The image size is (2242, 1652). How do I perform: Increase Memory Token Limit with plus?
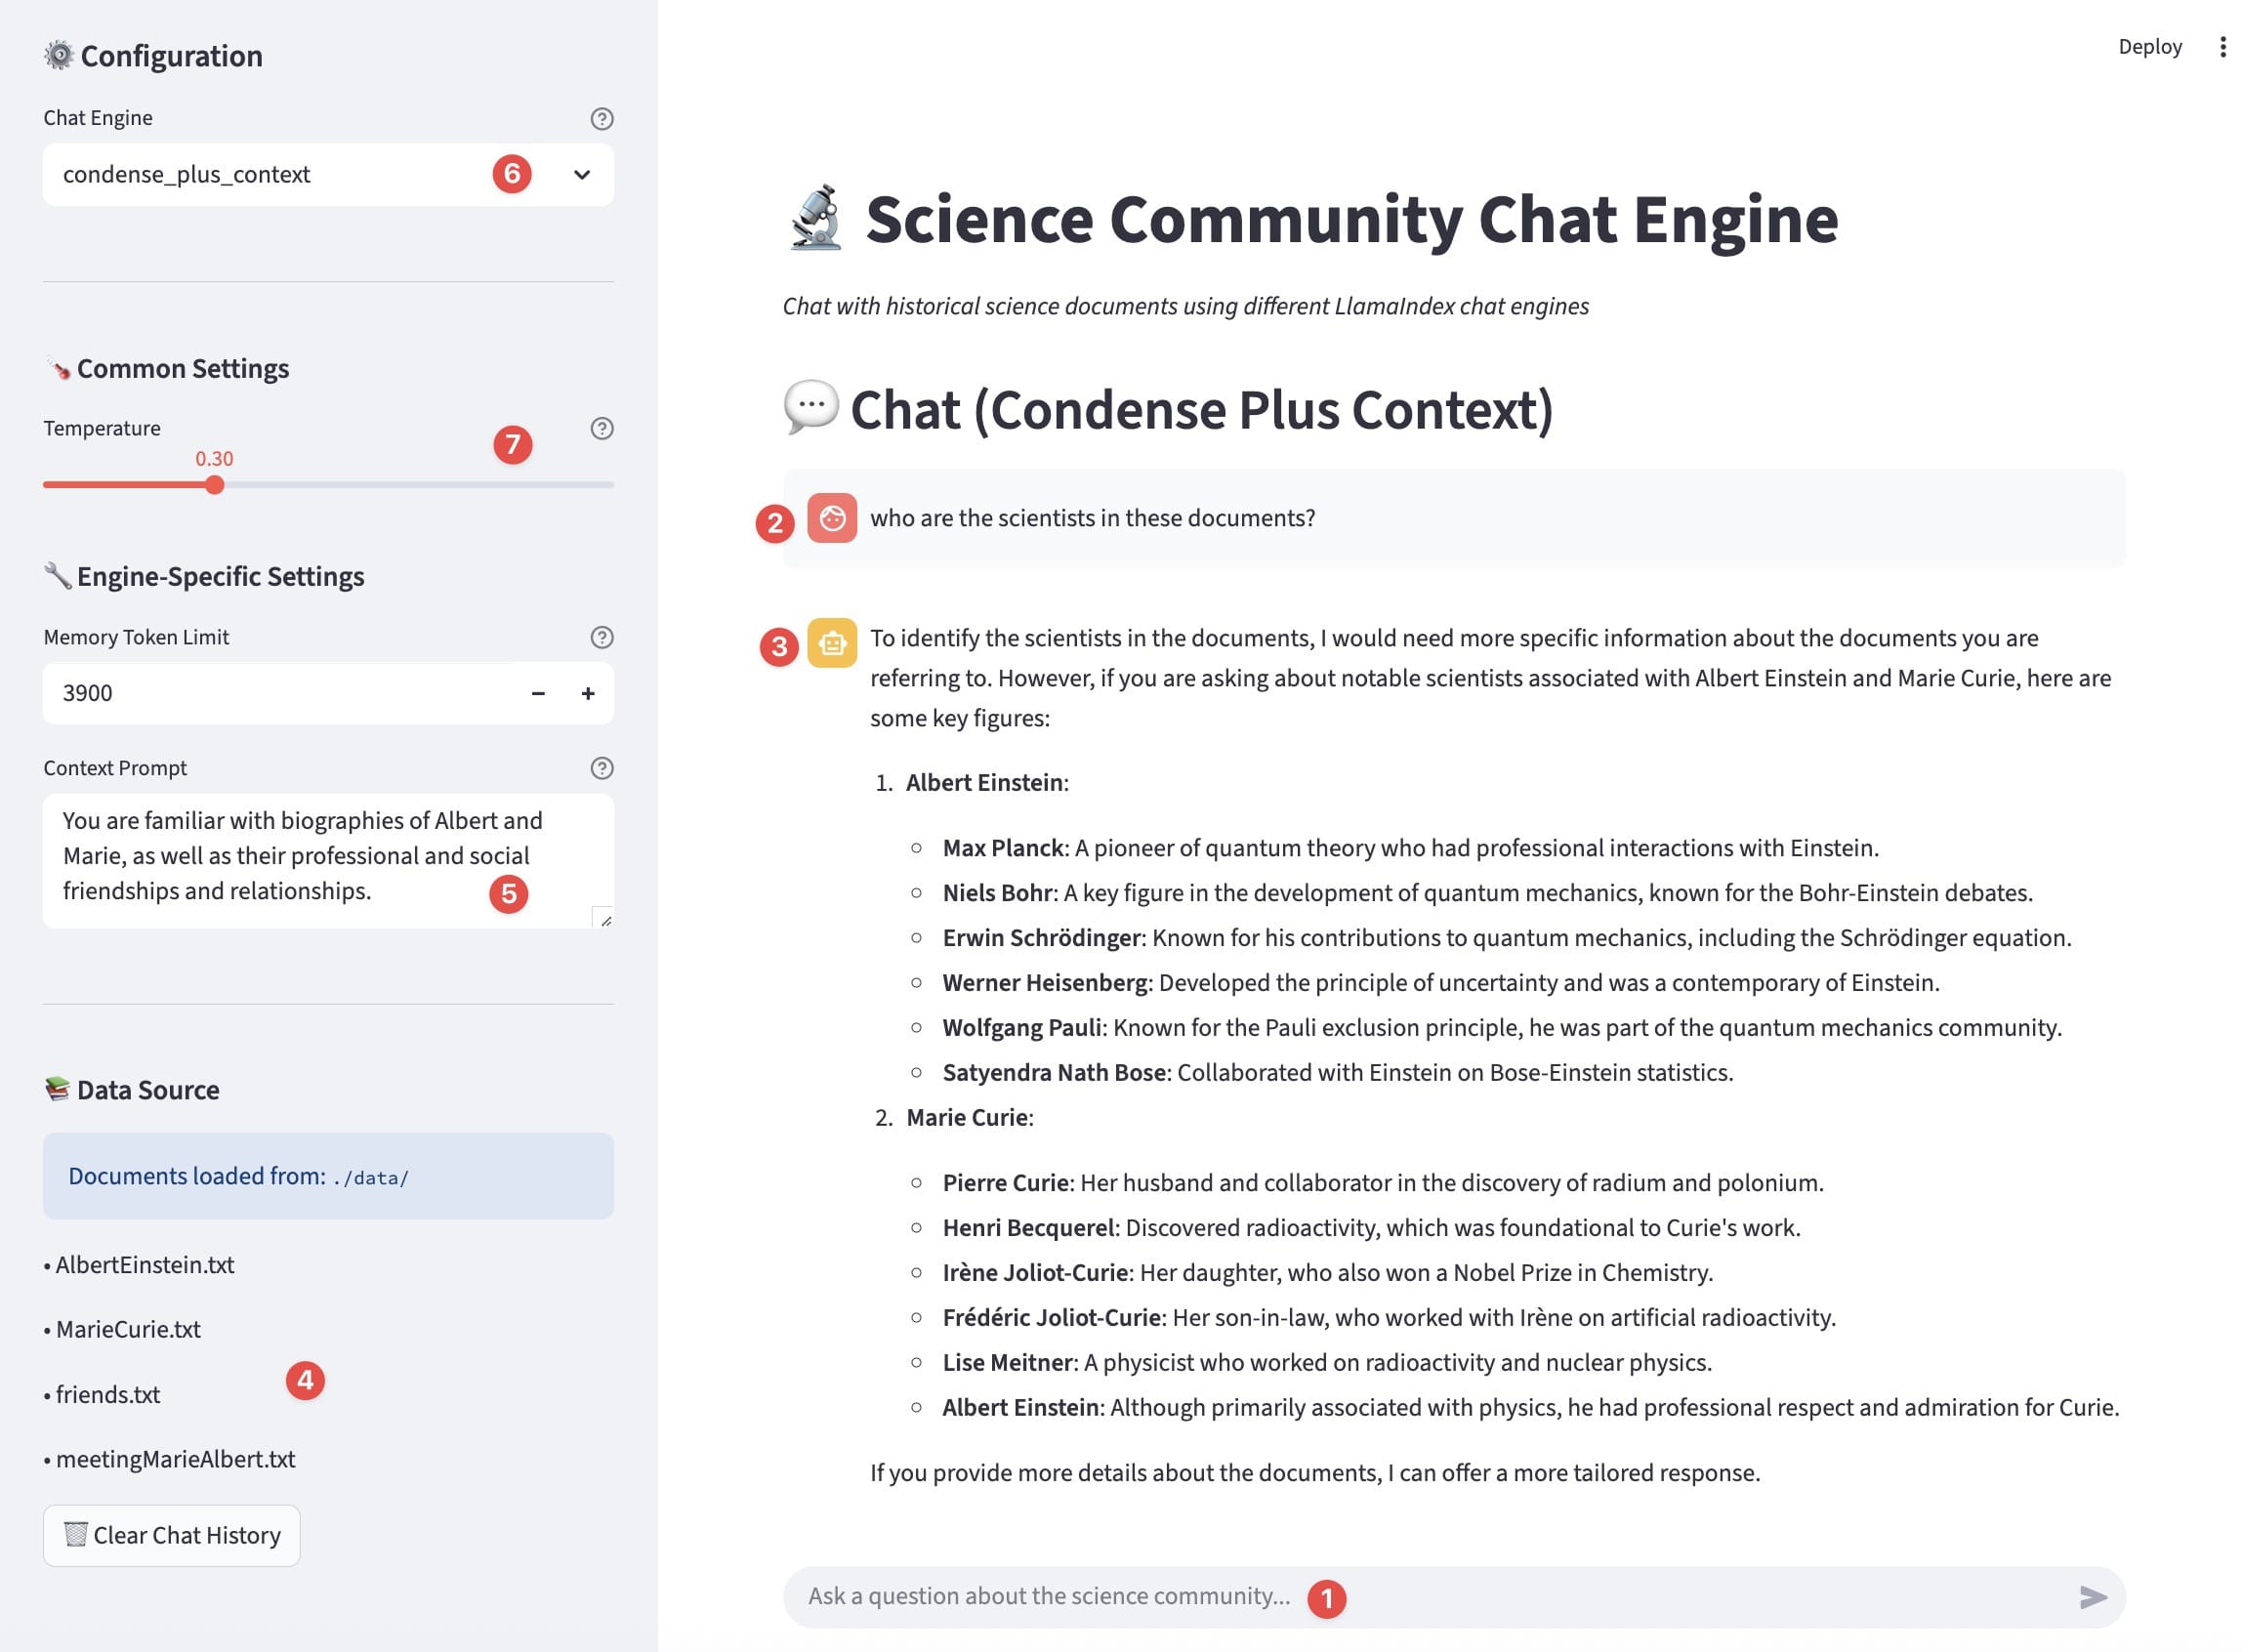588,694
